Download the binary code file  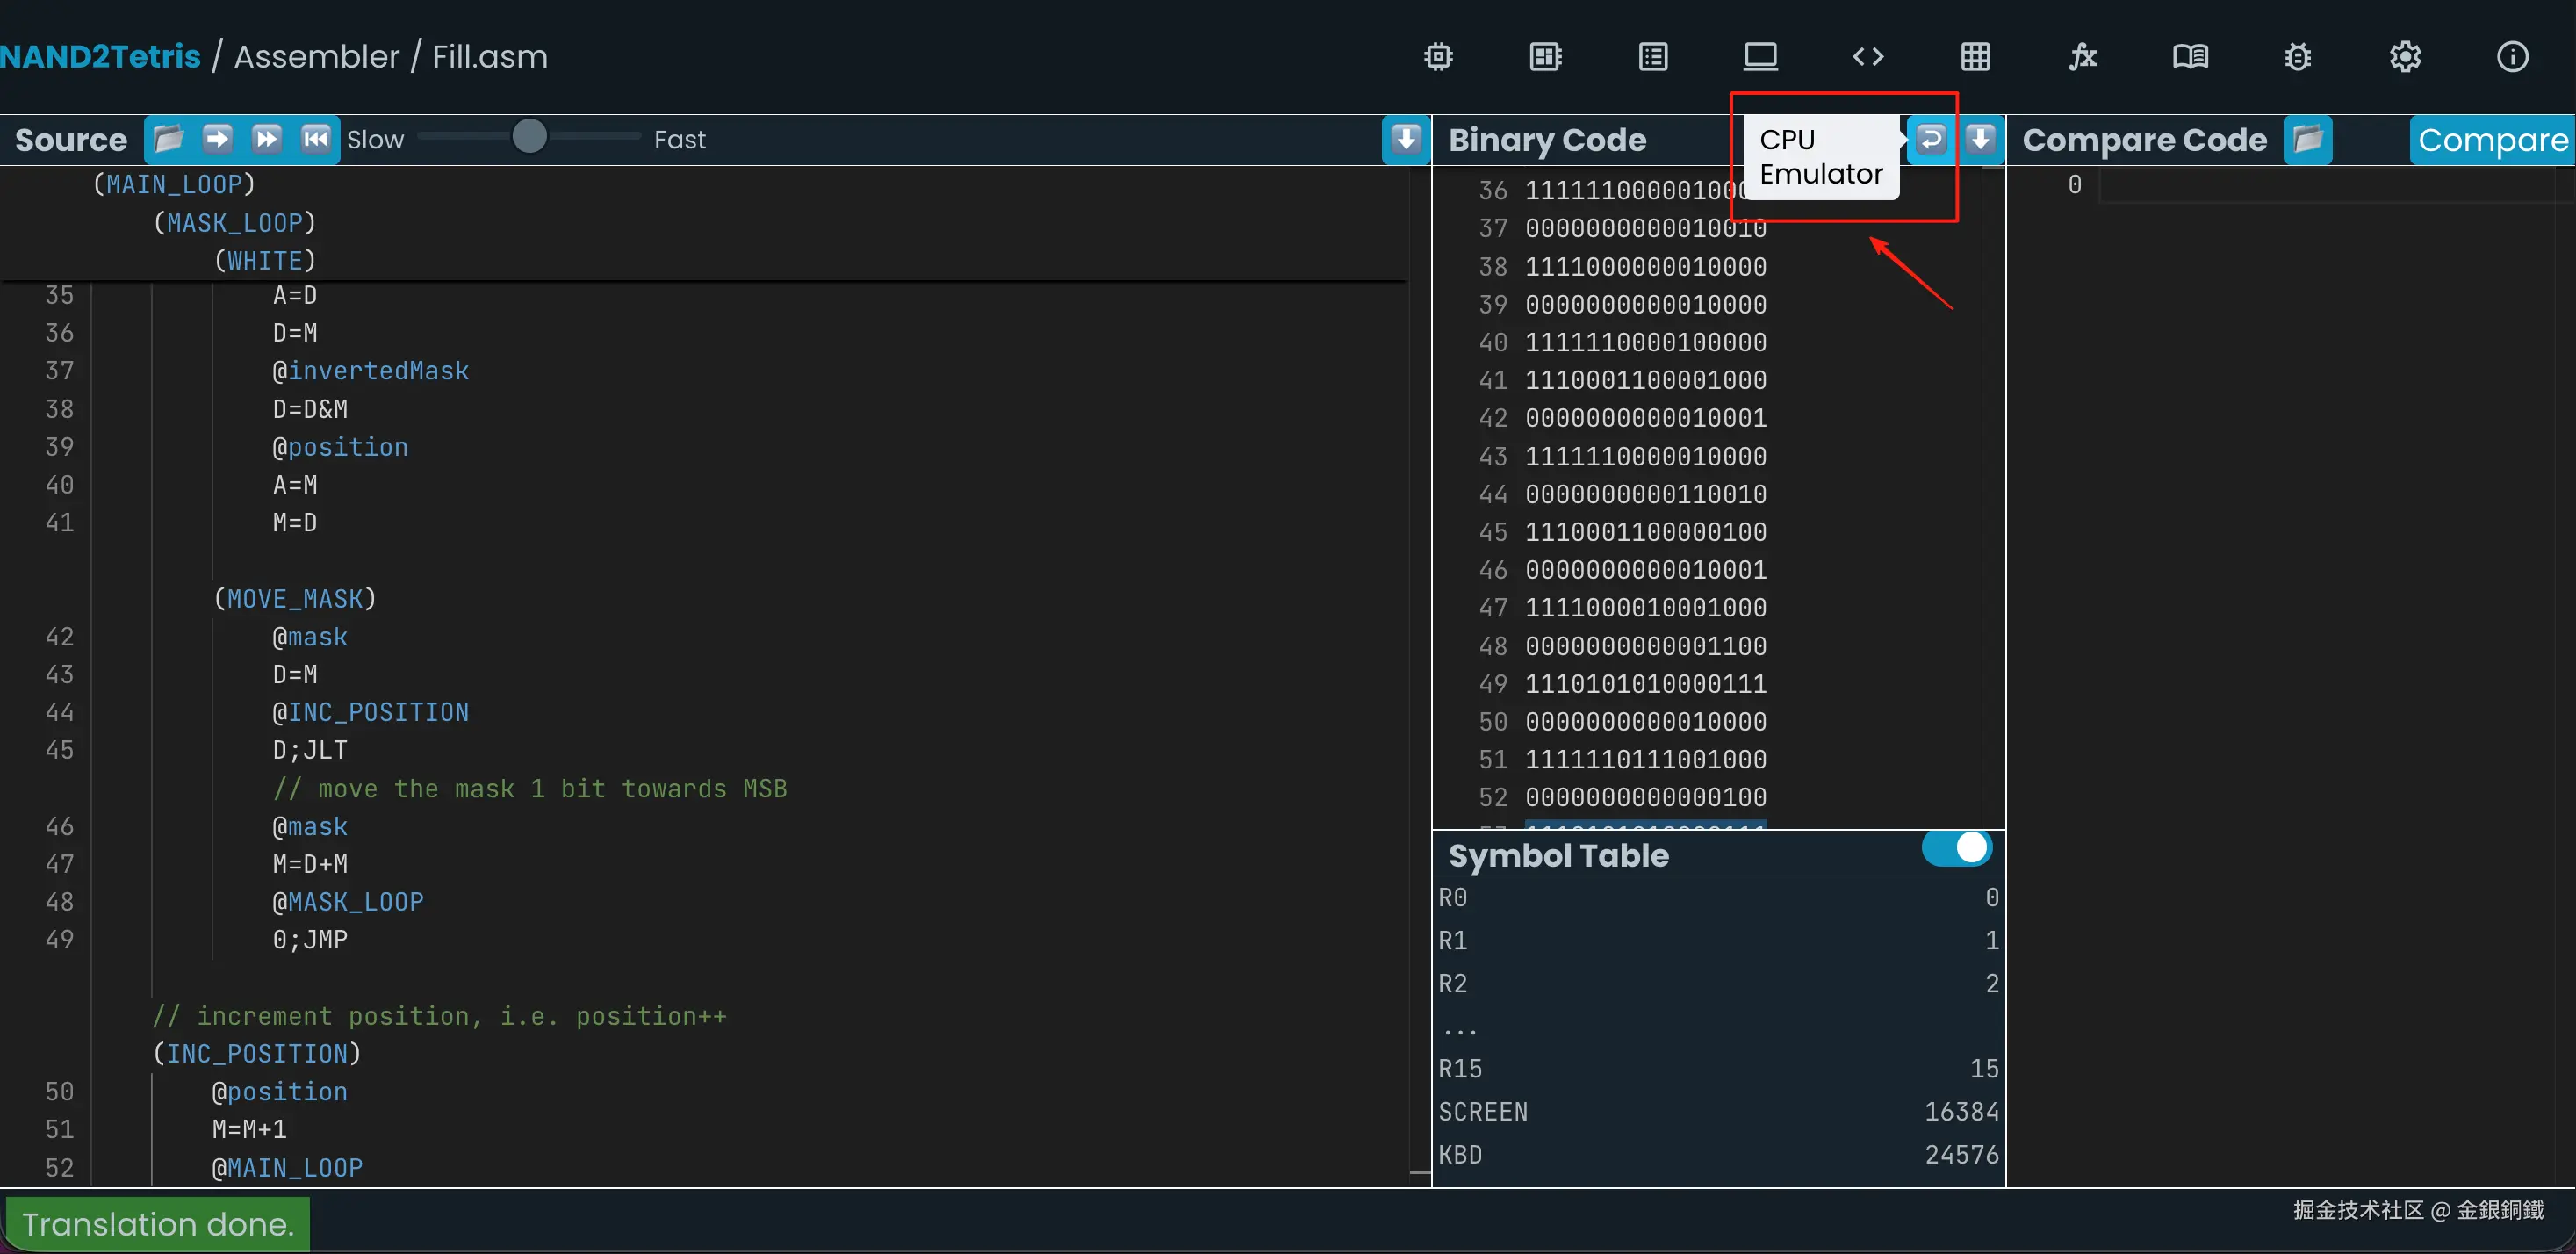[1980, 139]
